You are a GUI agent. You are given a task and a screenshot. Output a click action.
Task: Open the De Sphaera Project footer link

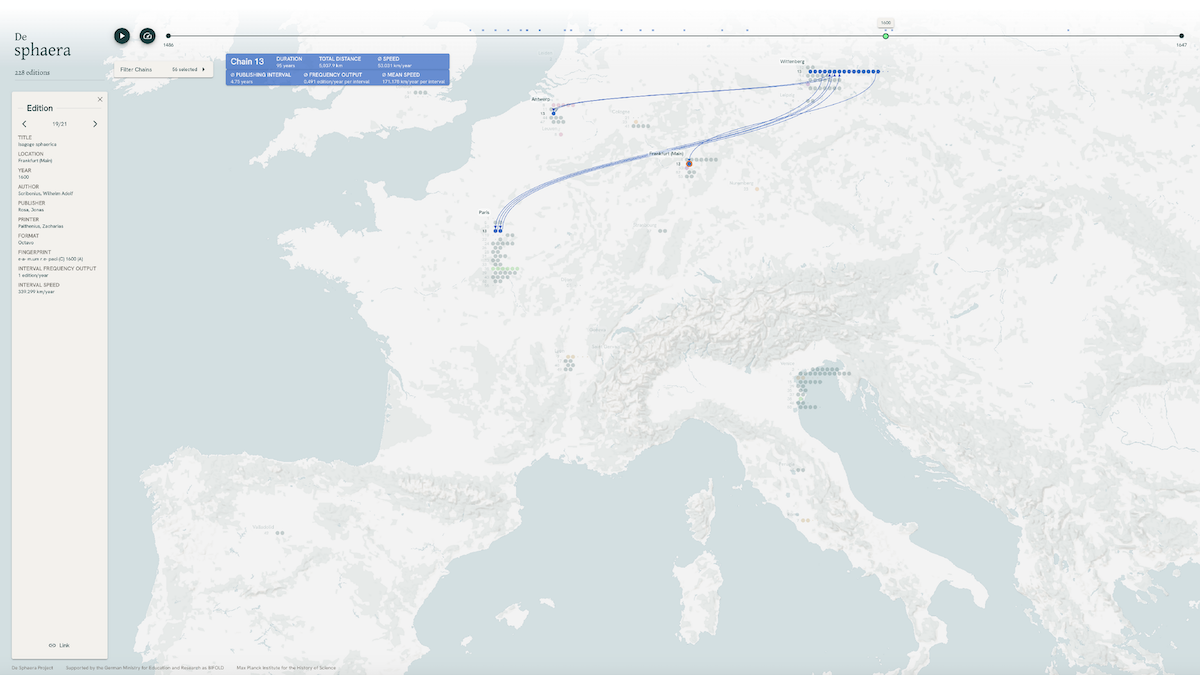(x=33, y=667)
